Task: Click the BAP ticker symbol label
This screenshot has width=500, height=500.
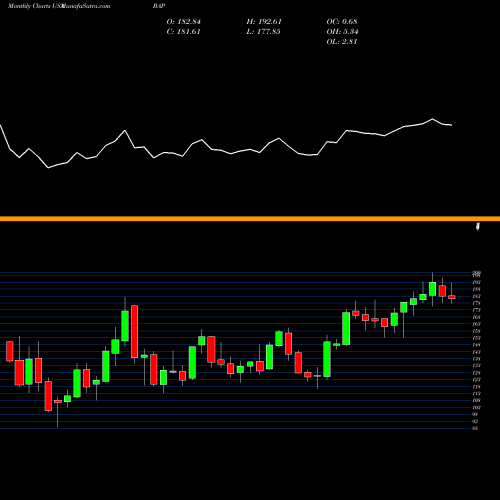Action: click(159, 6)
